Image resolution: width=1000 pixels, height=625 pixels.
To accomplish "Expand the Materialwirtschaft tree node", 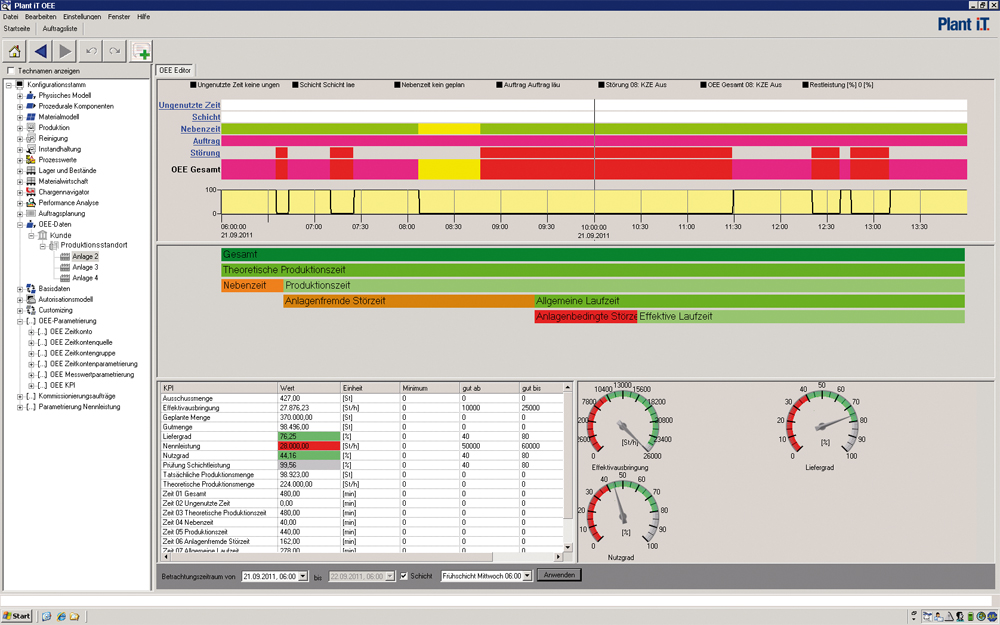I will tap(20, 181).
